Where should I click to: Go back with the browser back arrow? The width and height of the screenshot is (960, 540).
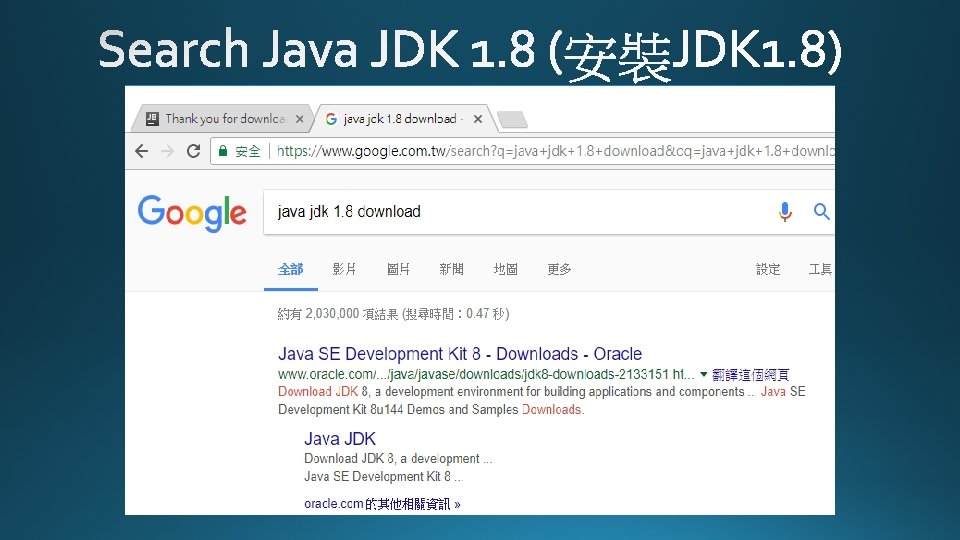[x=141, y=151]
